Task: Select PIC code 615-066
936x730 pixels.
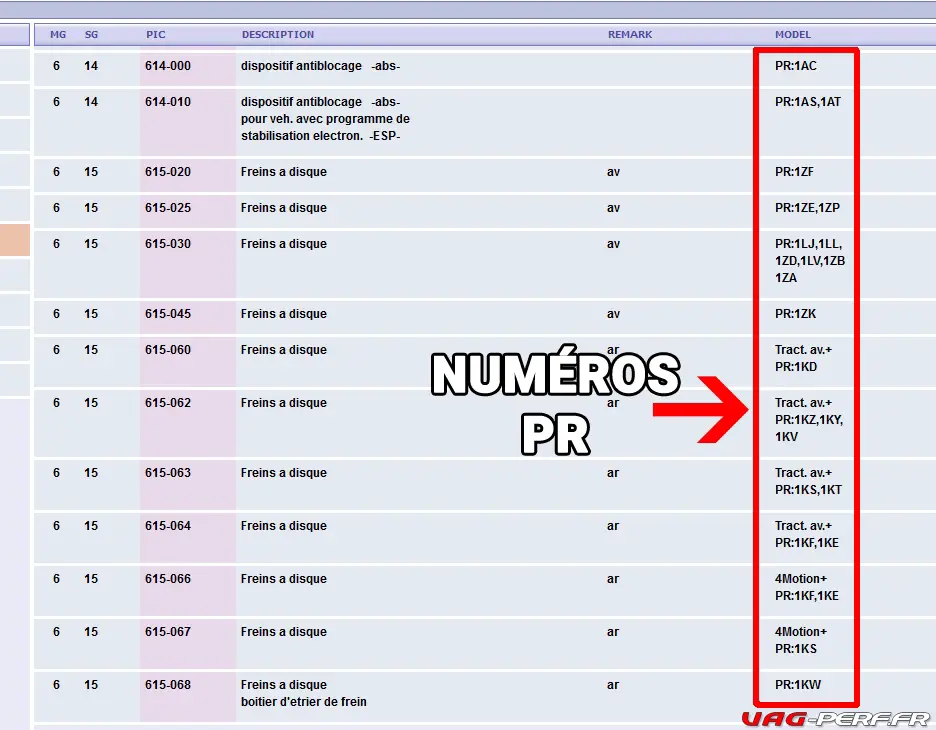Action: 168,579
